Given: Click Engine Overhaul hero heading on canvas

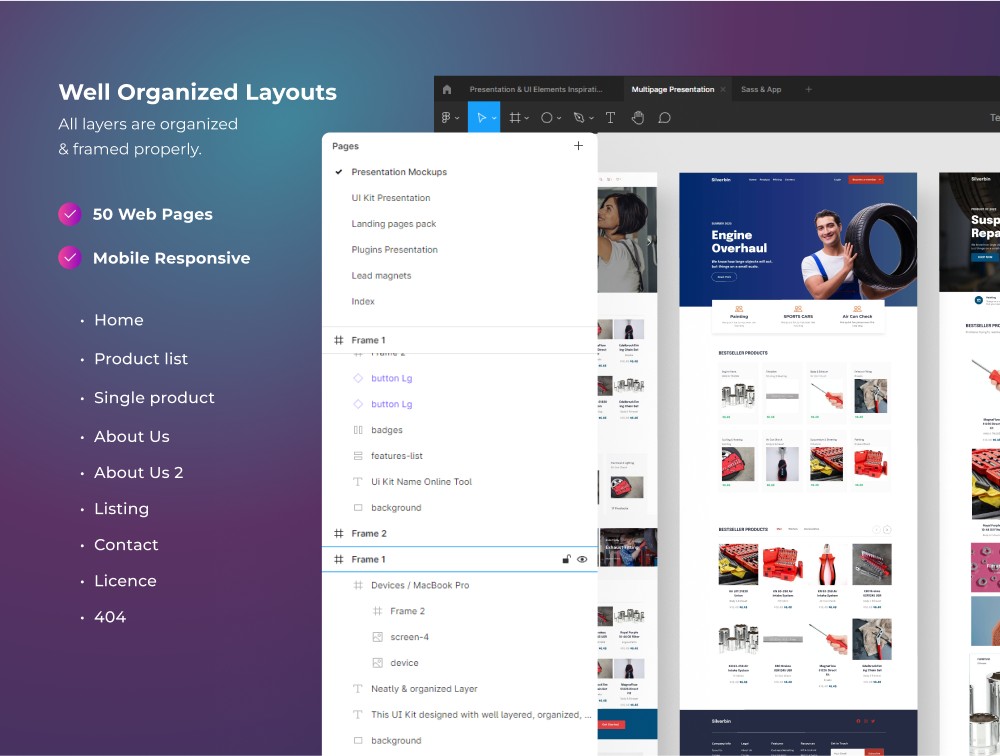Looking at the screenshot, I should click(x=739, y=242).
